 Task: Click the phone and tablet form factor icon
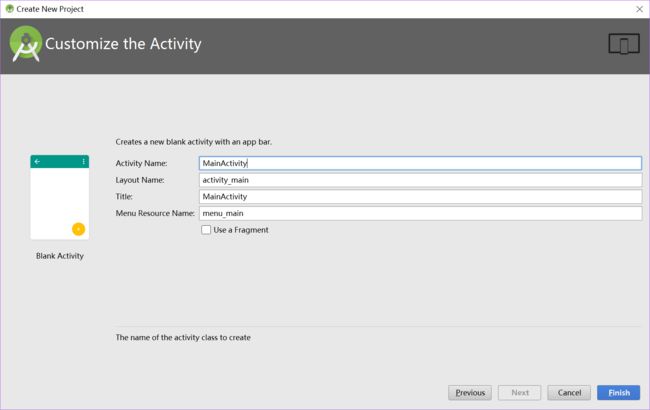pos(624,44)
